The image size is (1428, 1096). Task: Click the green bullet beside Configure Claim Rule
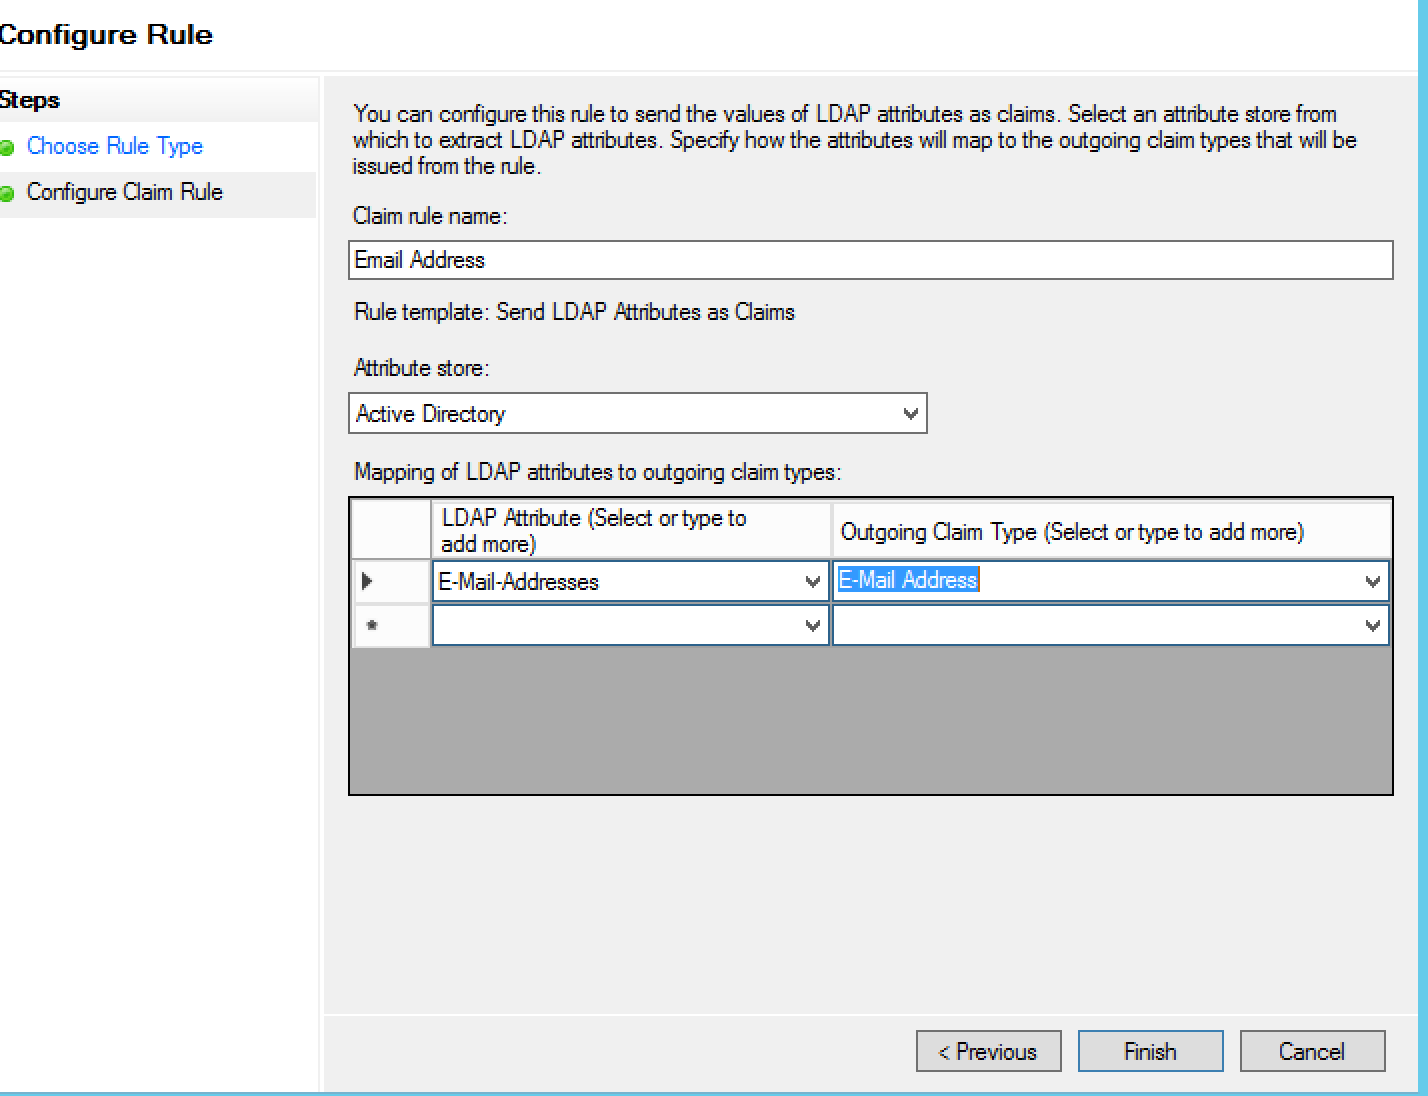tap(7, 193)
